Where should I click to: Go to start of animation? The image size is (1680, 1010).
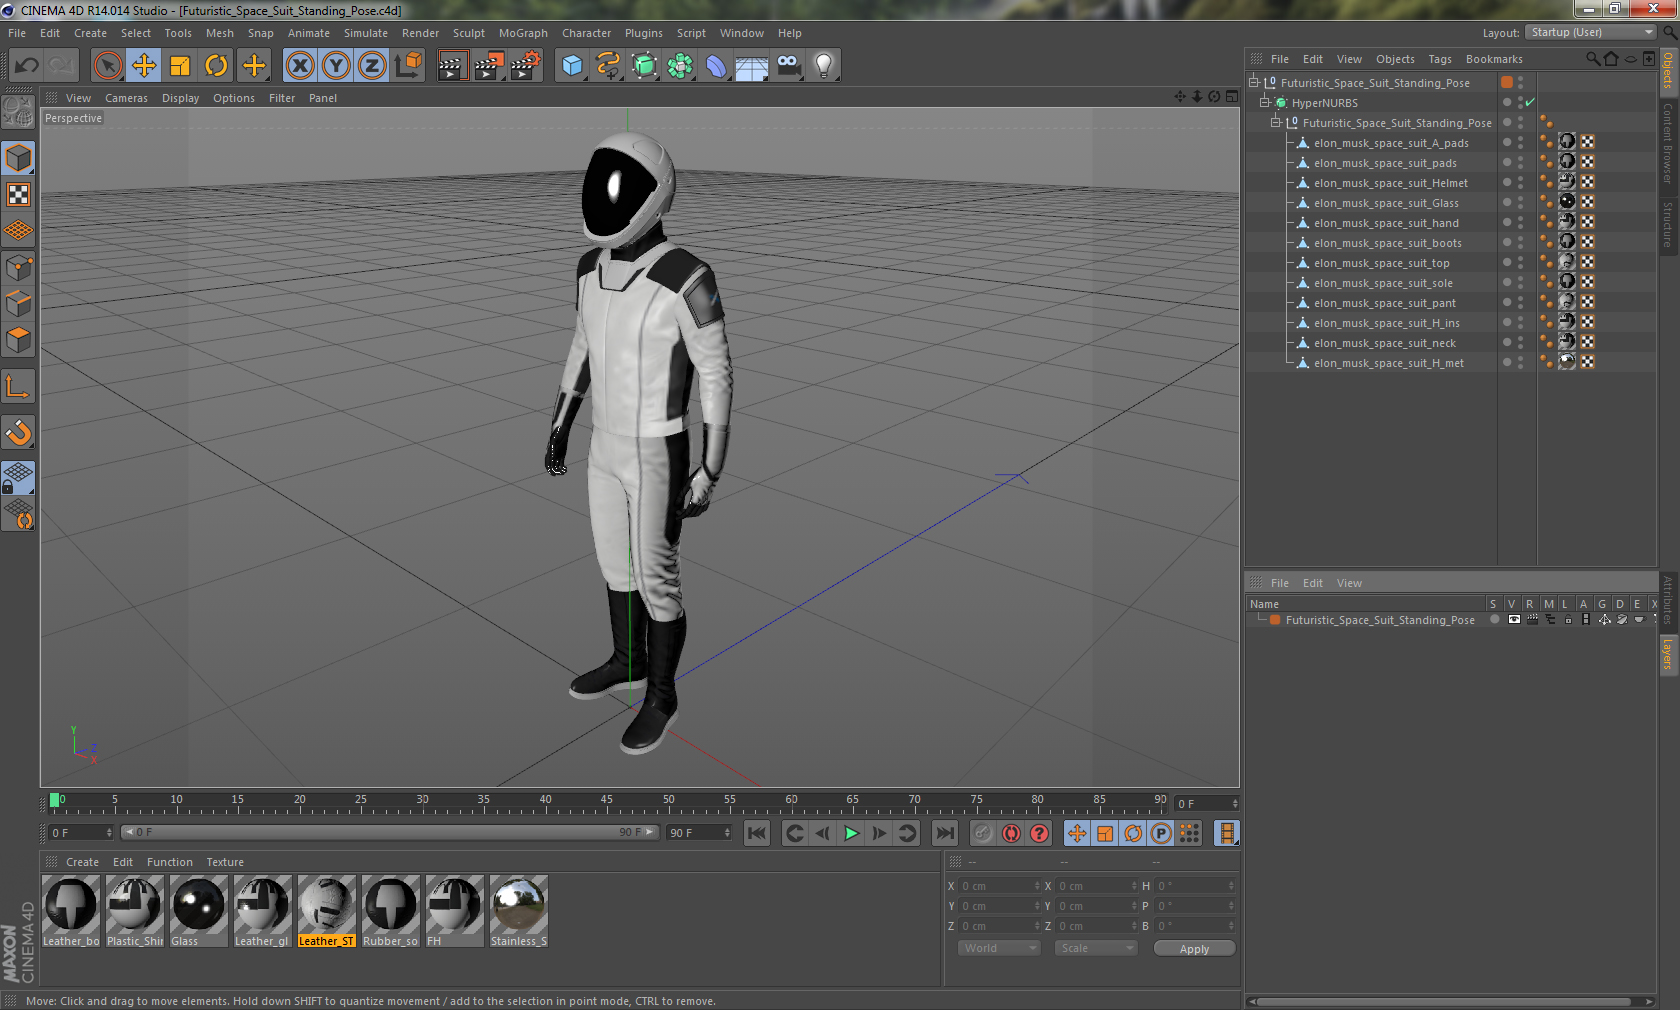coord(757,833)
